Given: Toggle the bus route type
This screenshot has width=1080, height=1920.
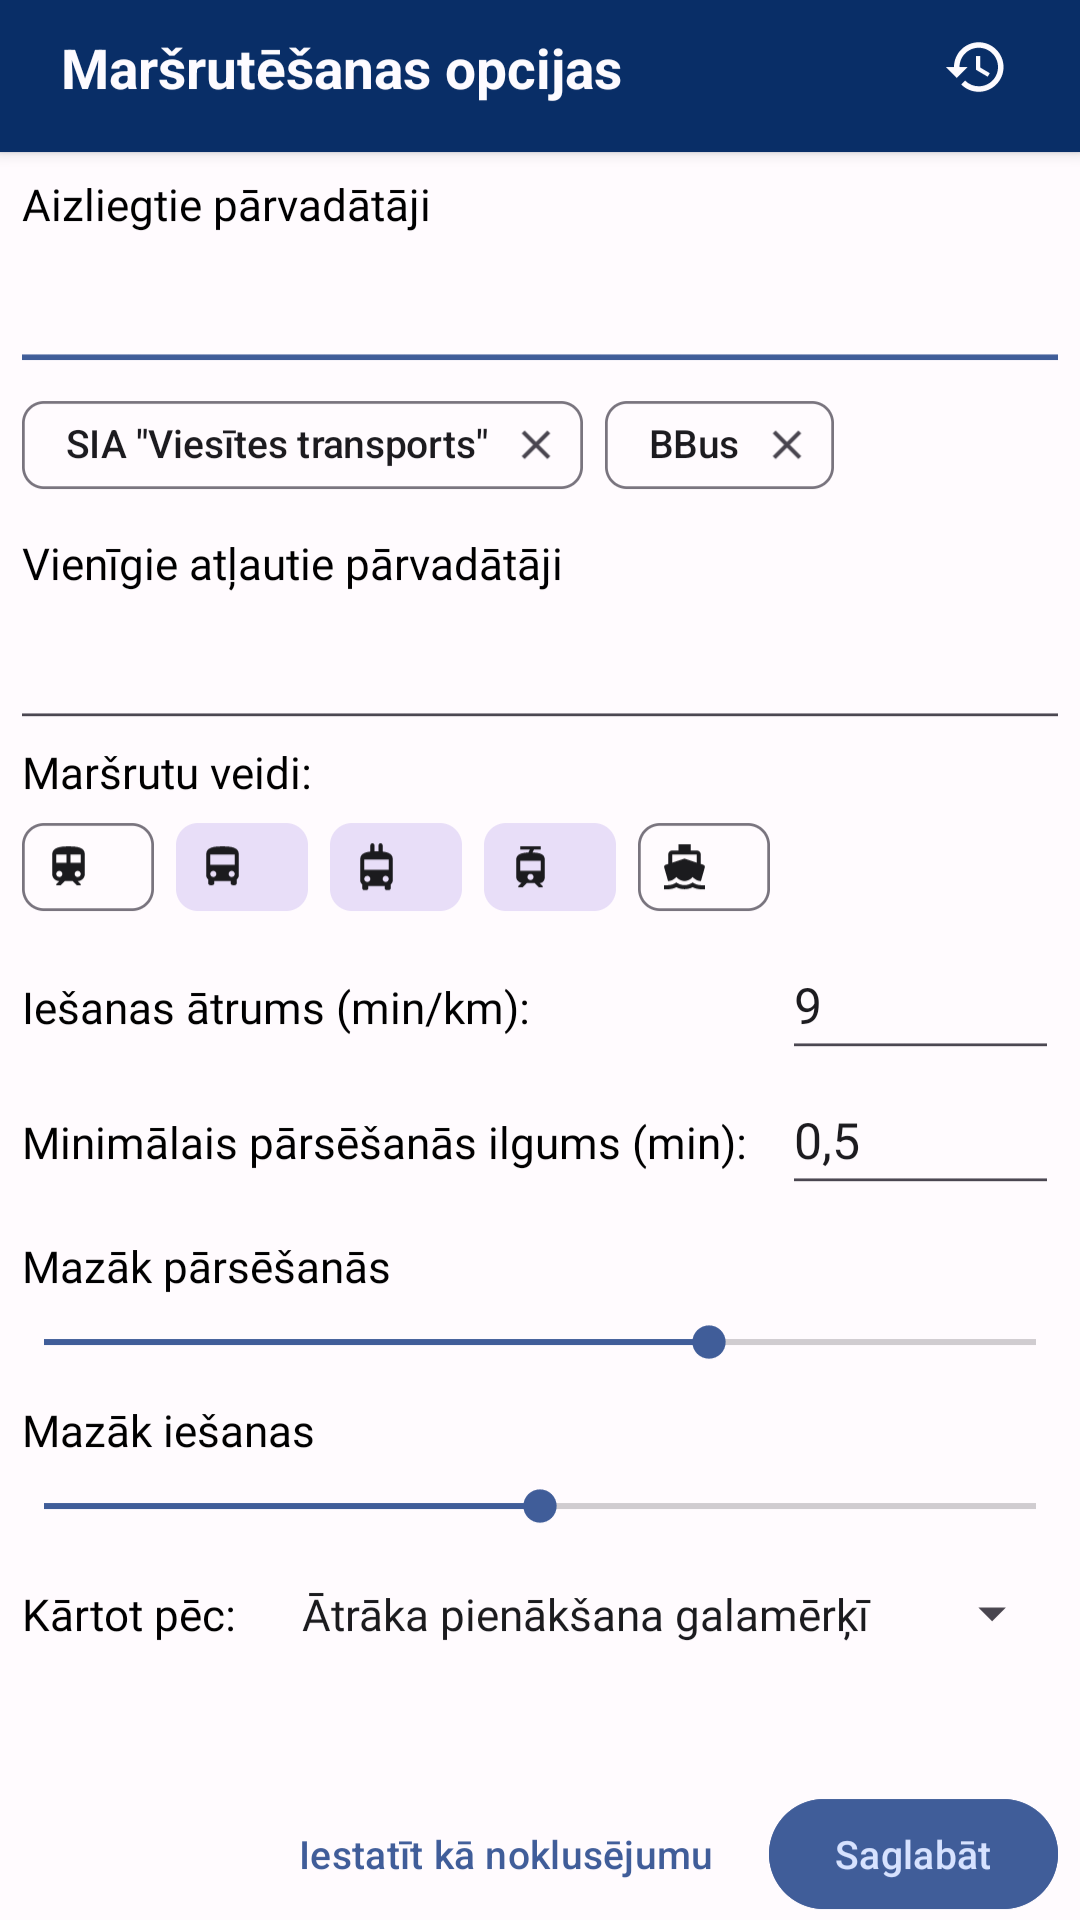Looking at the screenshot, I should point(242,867).
